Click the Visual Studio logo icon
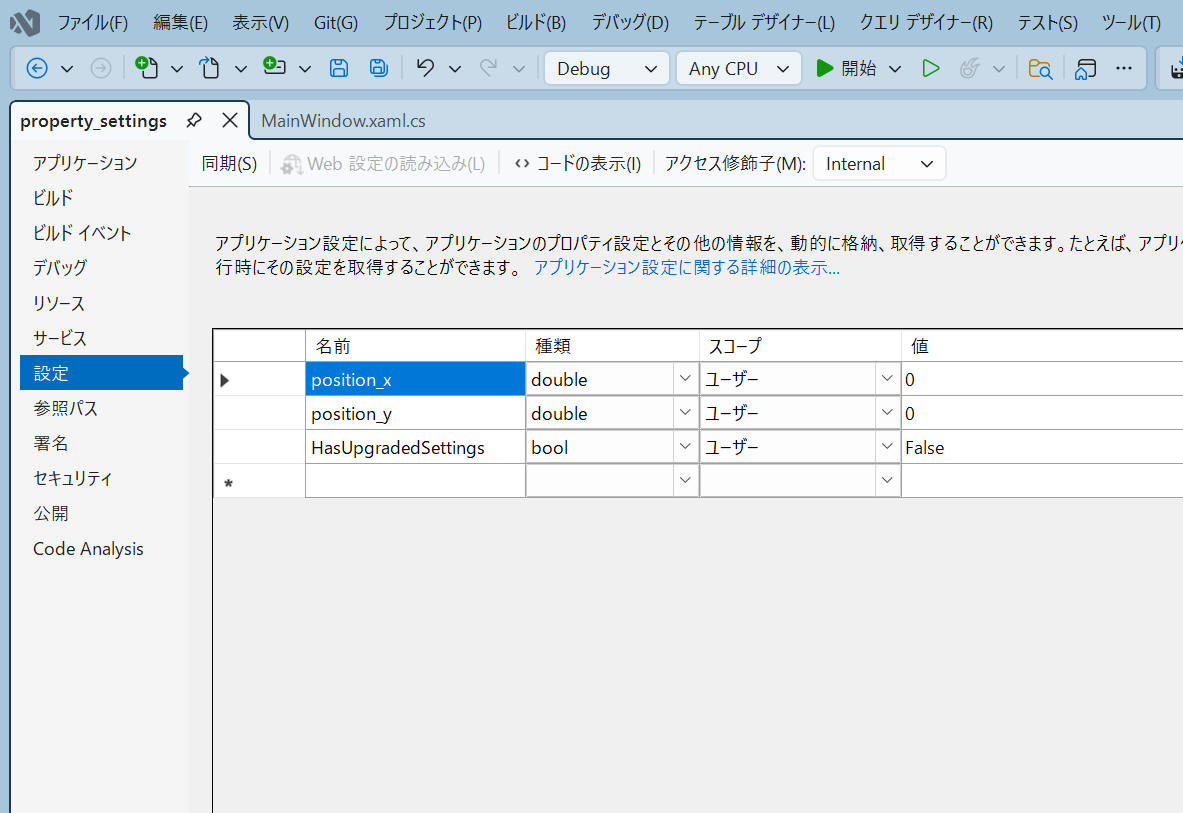 point(25,23)
